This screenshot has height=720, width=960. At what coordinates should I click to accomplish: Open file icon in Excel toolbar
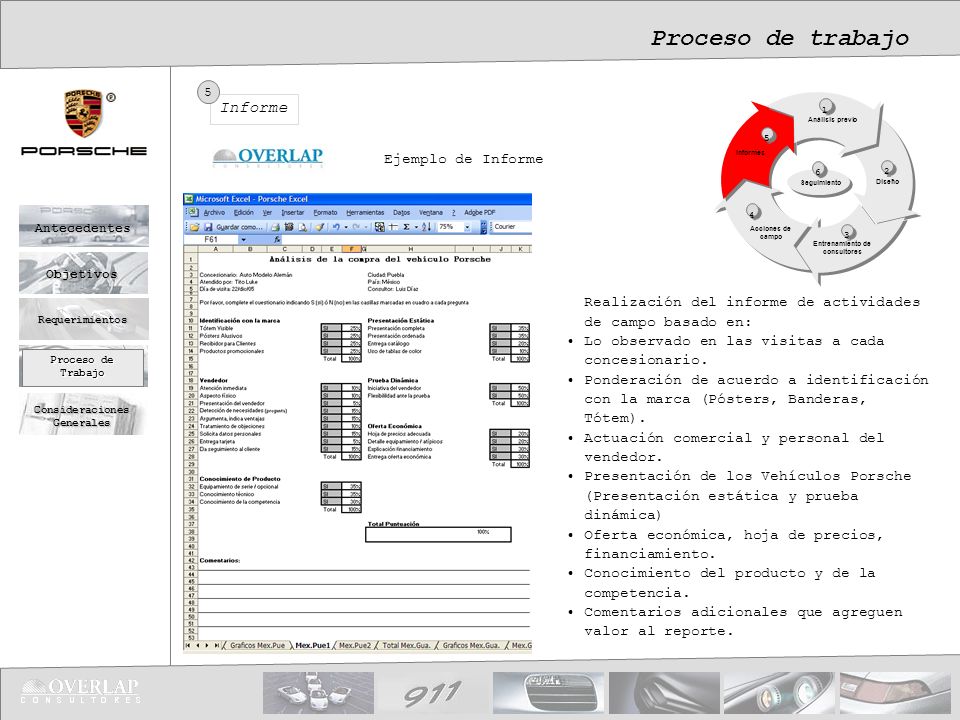pos(194,227)
